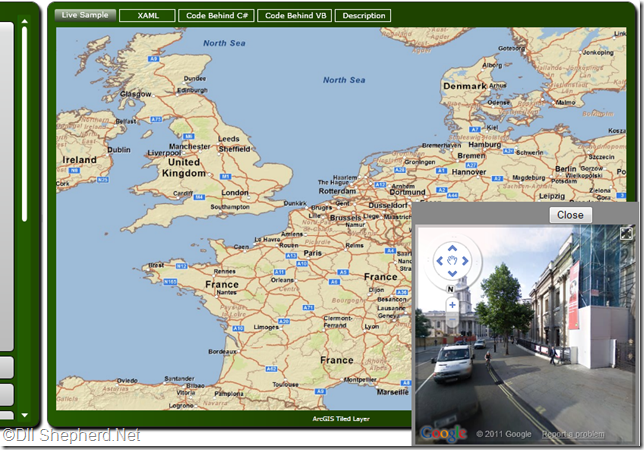Click the sidebar scroll up arrow

click(25, 21)
